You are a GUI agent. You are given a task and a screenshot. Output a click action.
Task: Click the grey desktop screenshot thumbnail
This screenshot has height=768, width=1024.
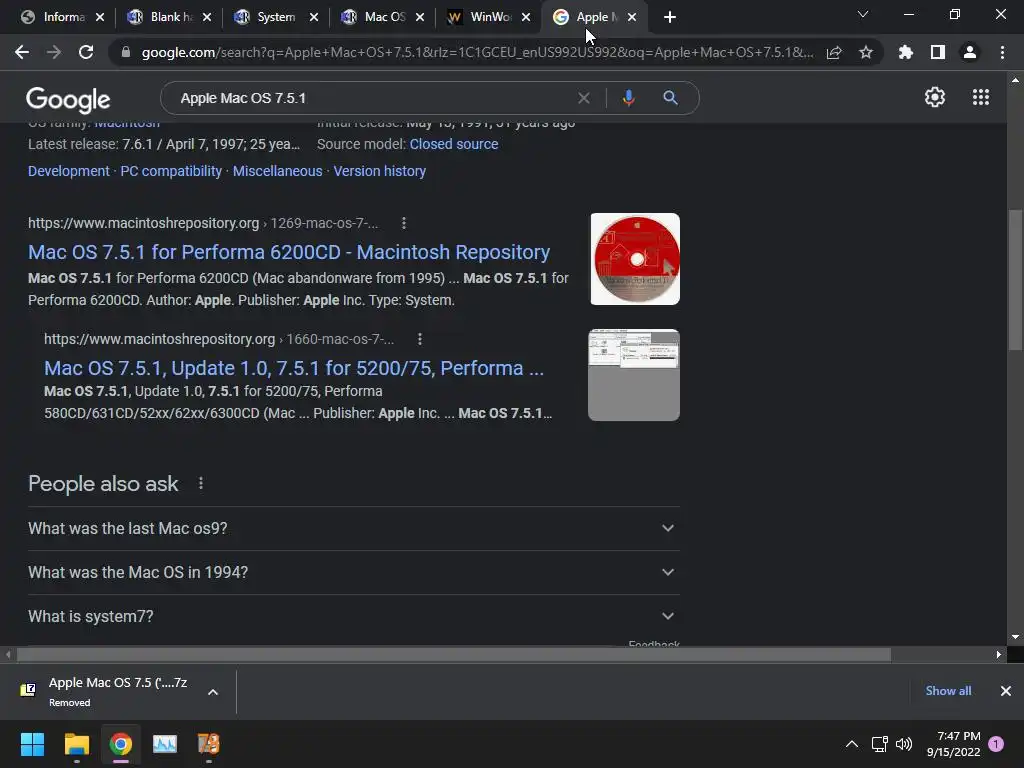tap(633, 375)
